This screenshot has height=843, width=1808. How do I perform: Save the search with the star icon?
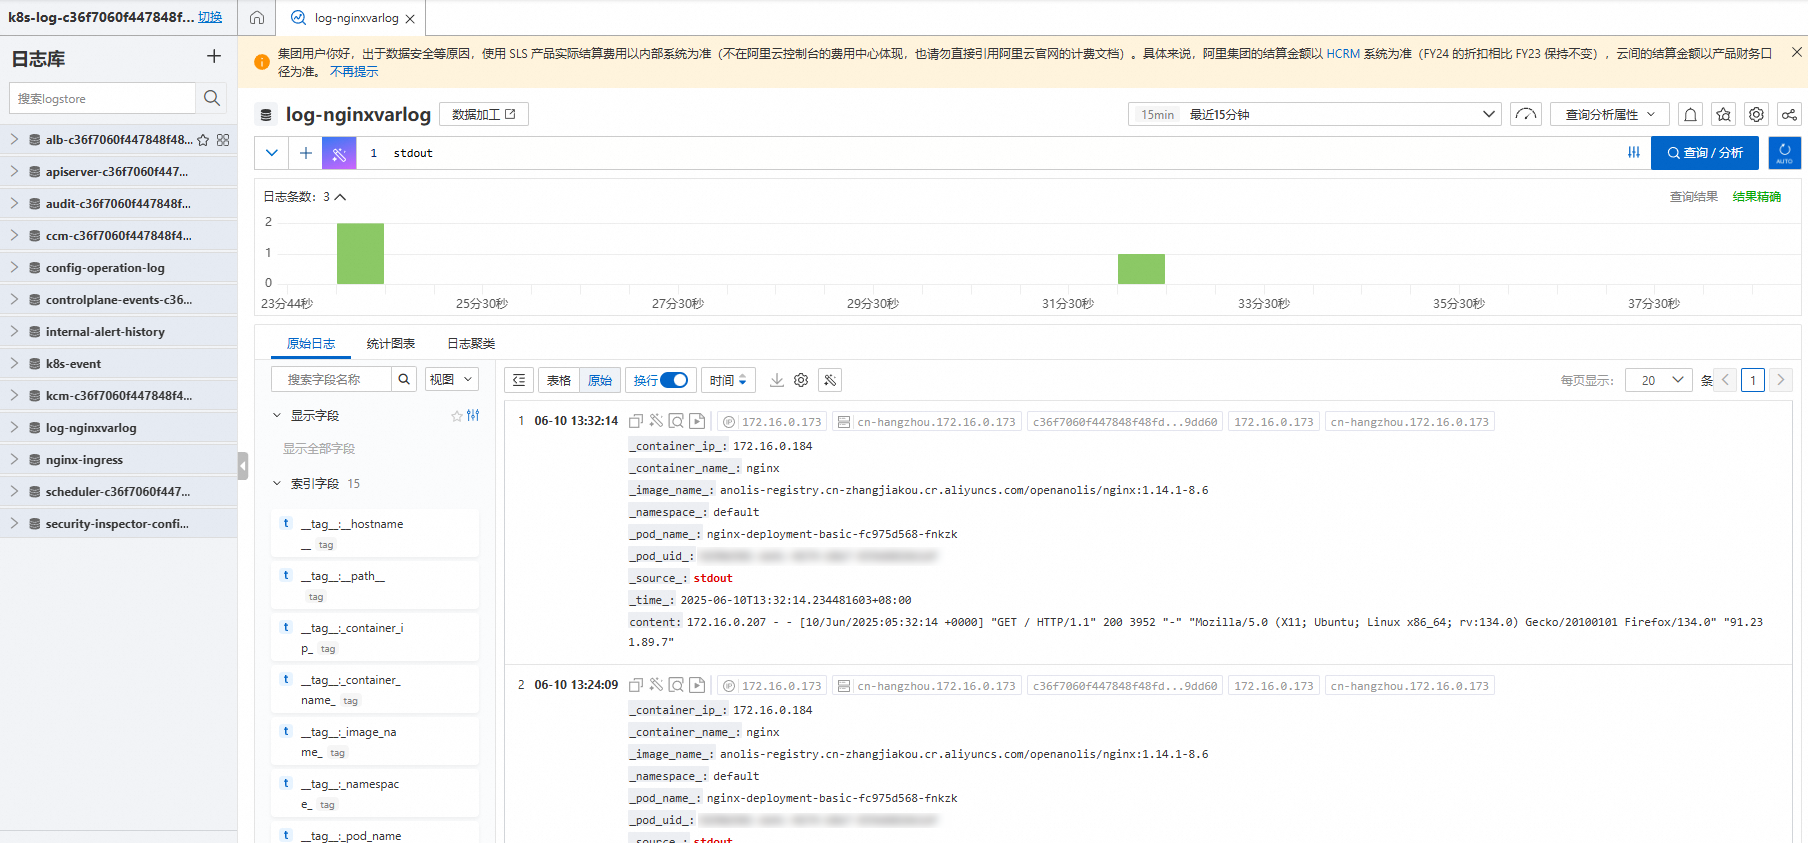(x=1723, y=114)
